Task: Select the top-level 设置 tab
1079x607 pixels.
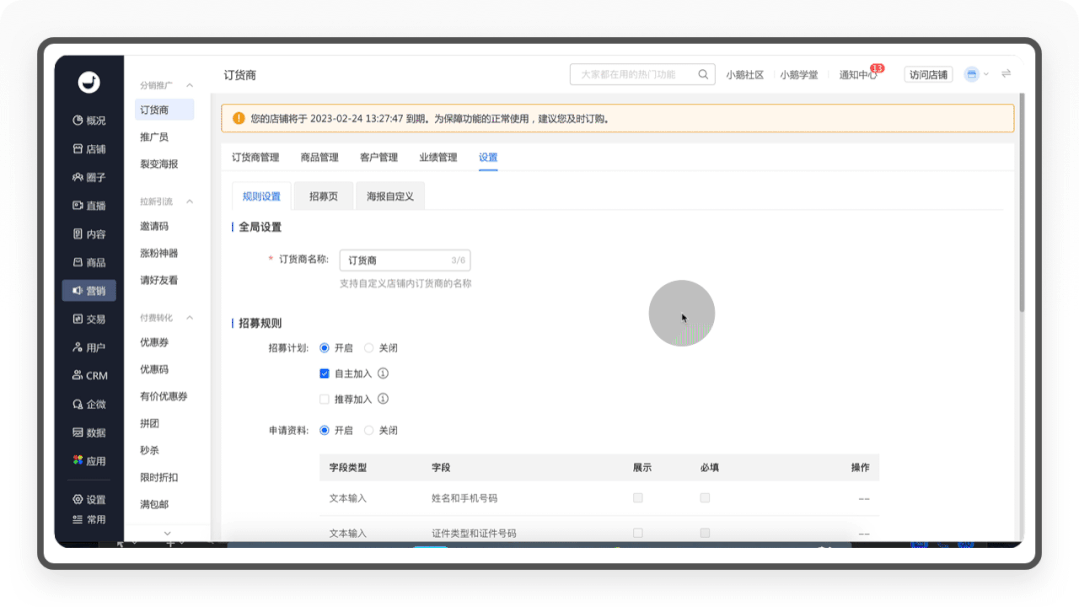Action: click(488, 157)
